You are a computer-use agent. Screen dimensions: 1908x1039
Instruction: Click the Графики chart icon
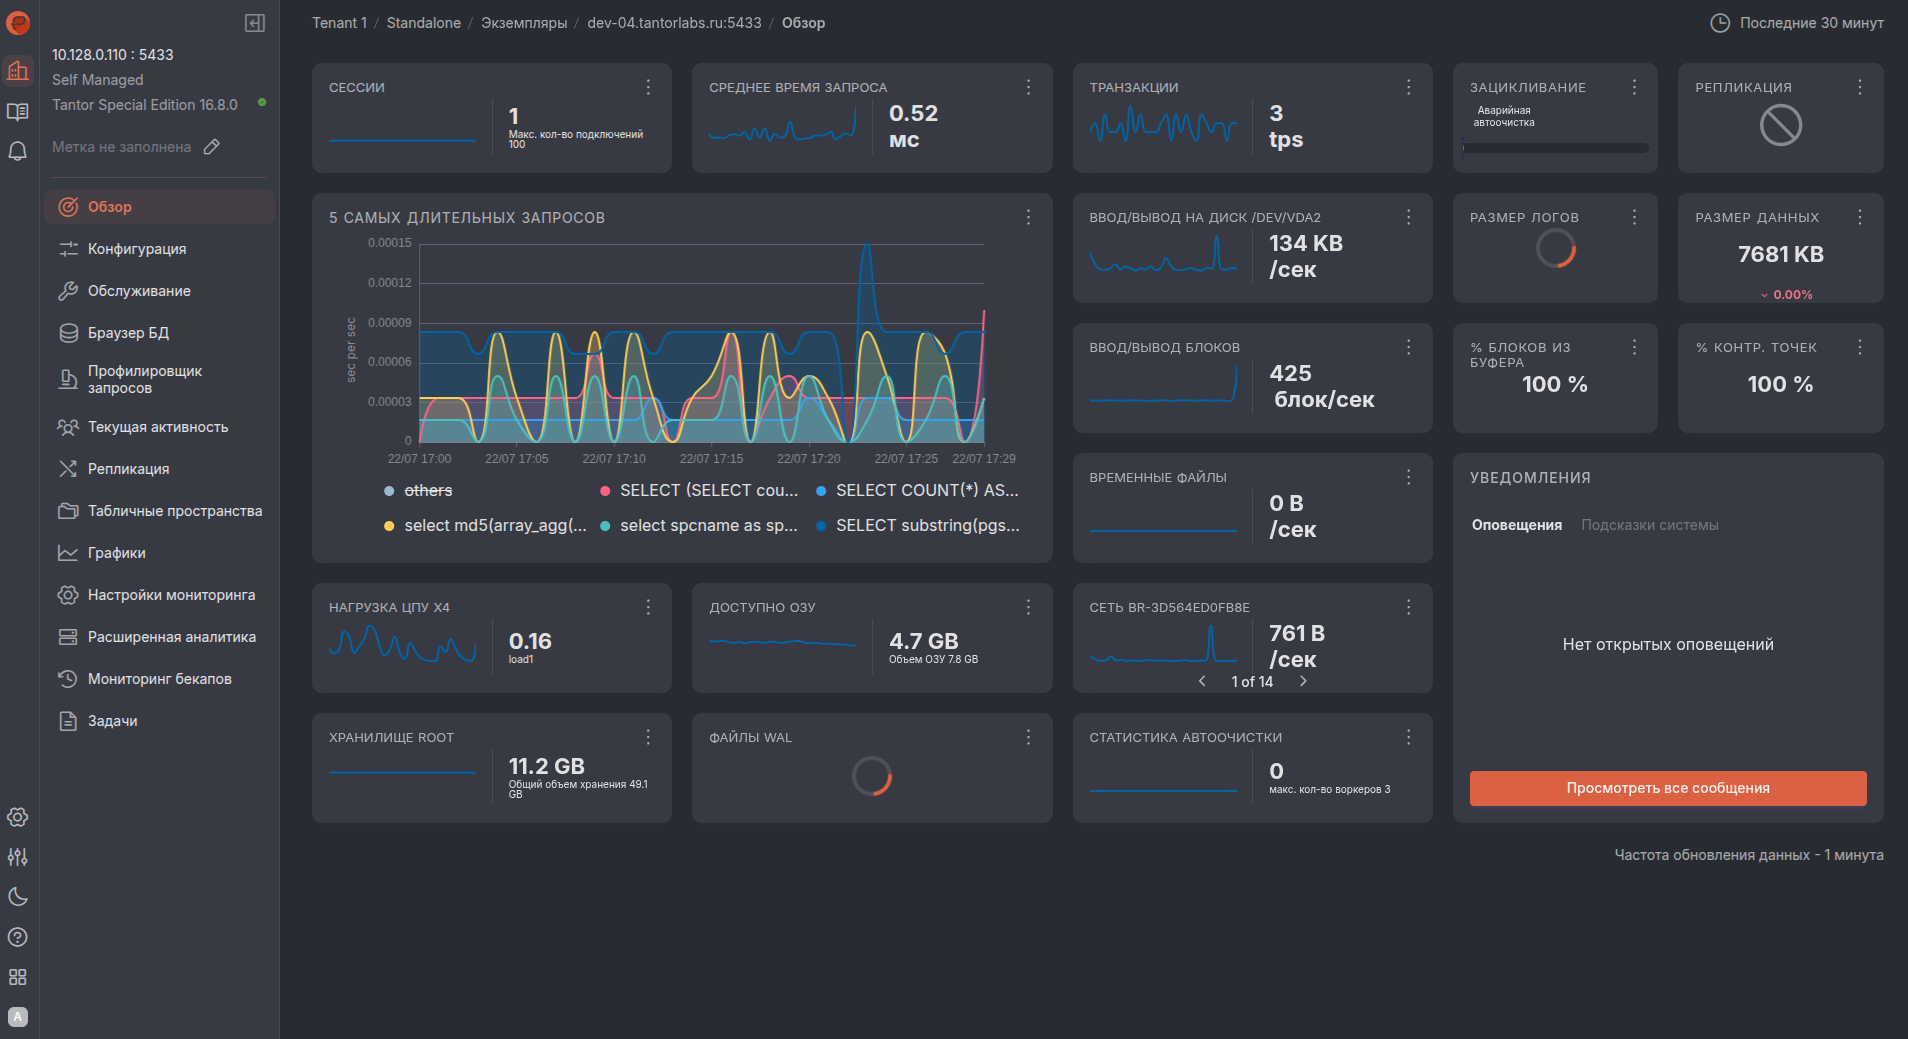[x=68, y=553]
